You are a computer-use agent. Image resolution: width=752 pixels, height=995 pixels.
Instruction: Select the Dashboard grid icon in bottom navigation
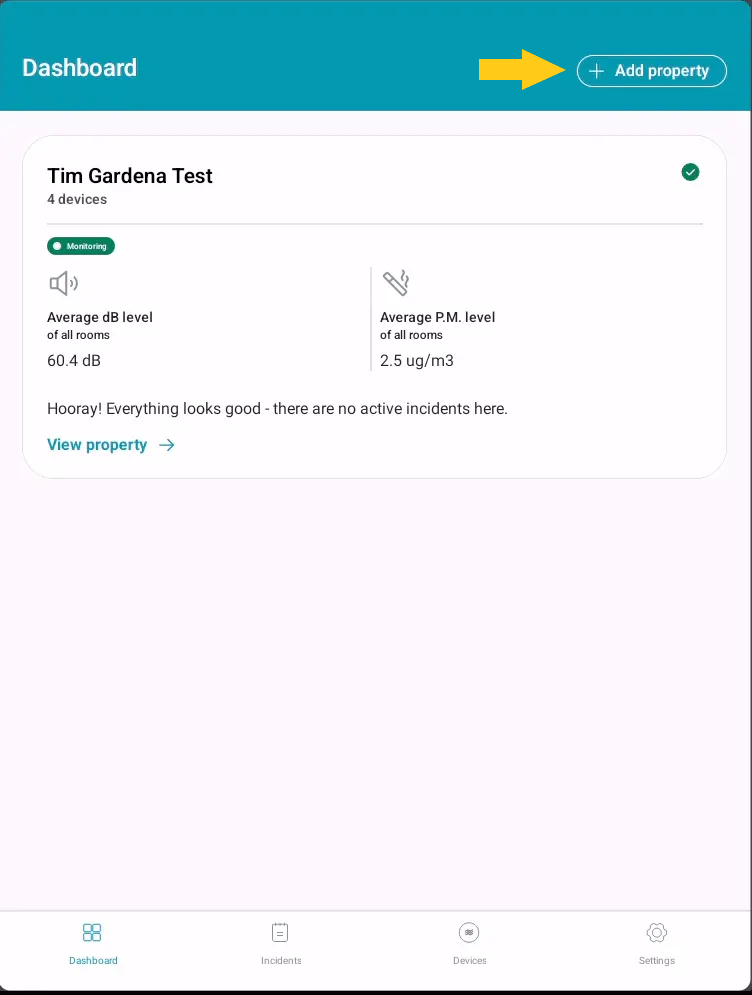92,932
